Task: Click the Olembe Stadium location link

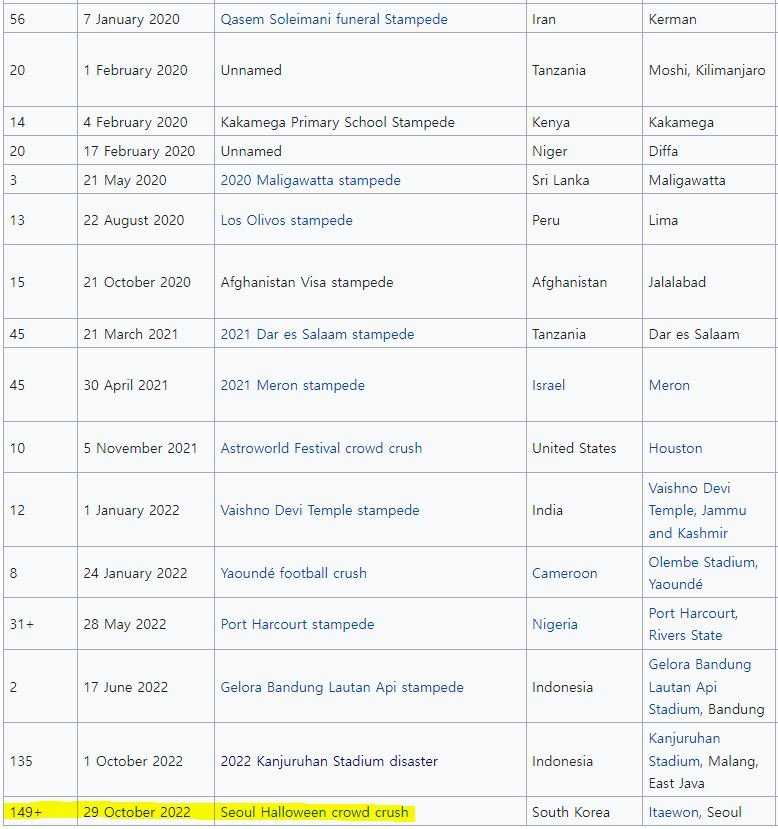Action: tap(702, 562)
